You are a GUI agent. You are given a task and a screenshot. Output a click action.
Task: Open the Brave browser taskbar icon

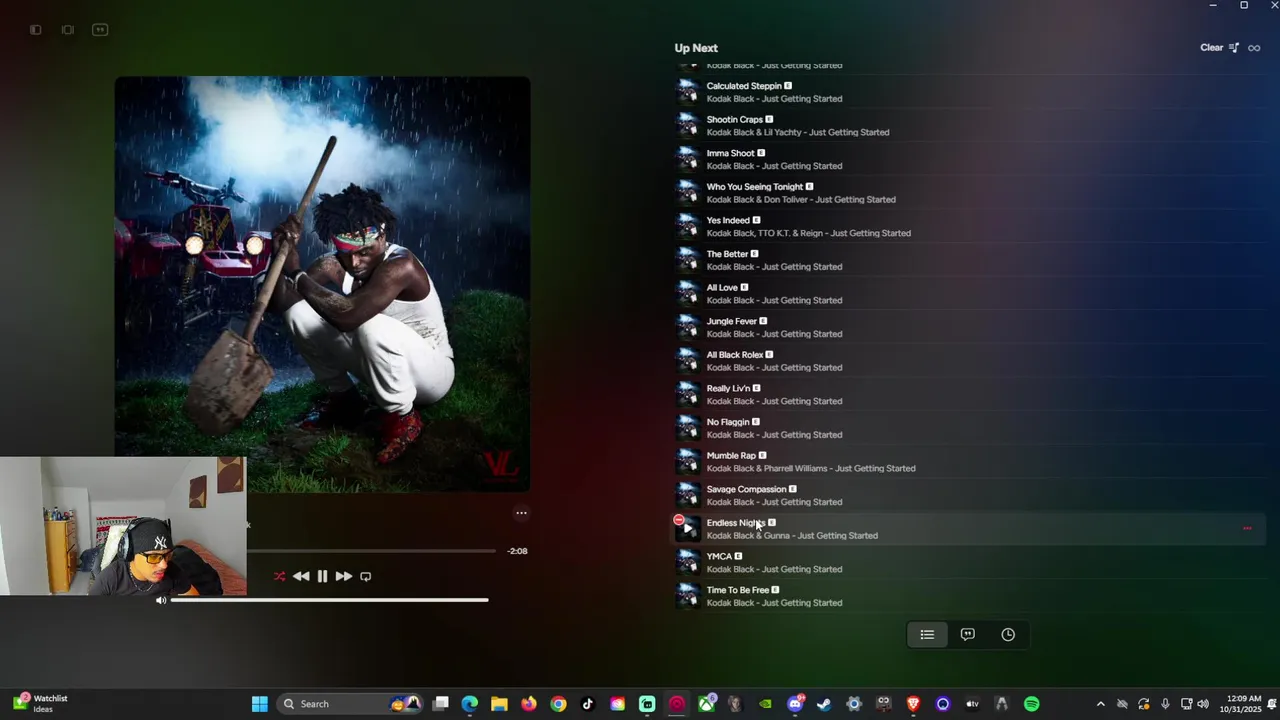click(913, 704)
